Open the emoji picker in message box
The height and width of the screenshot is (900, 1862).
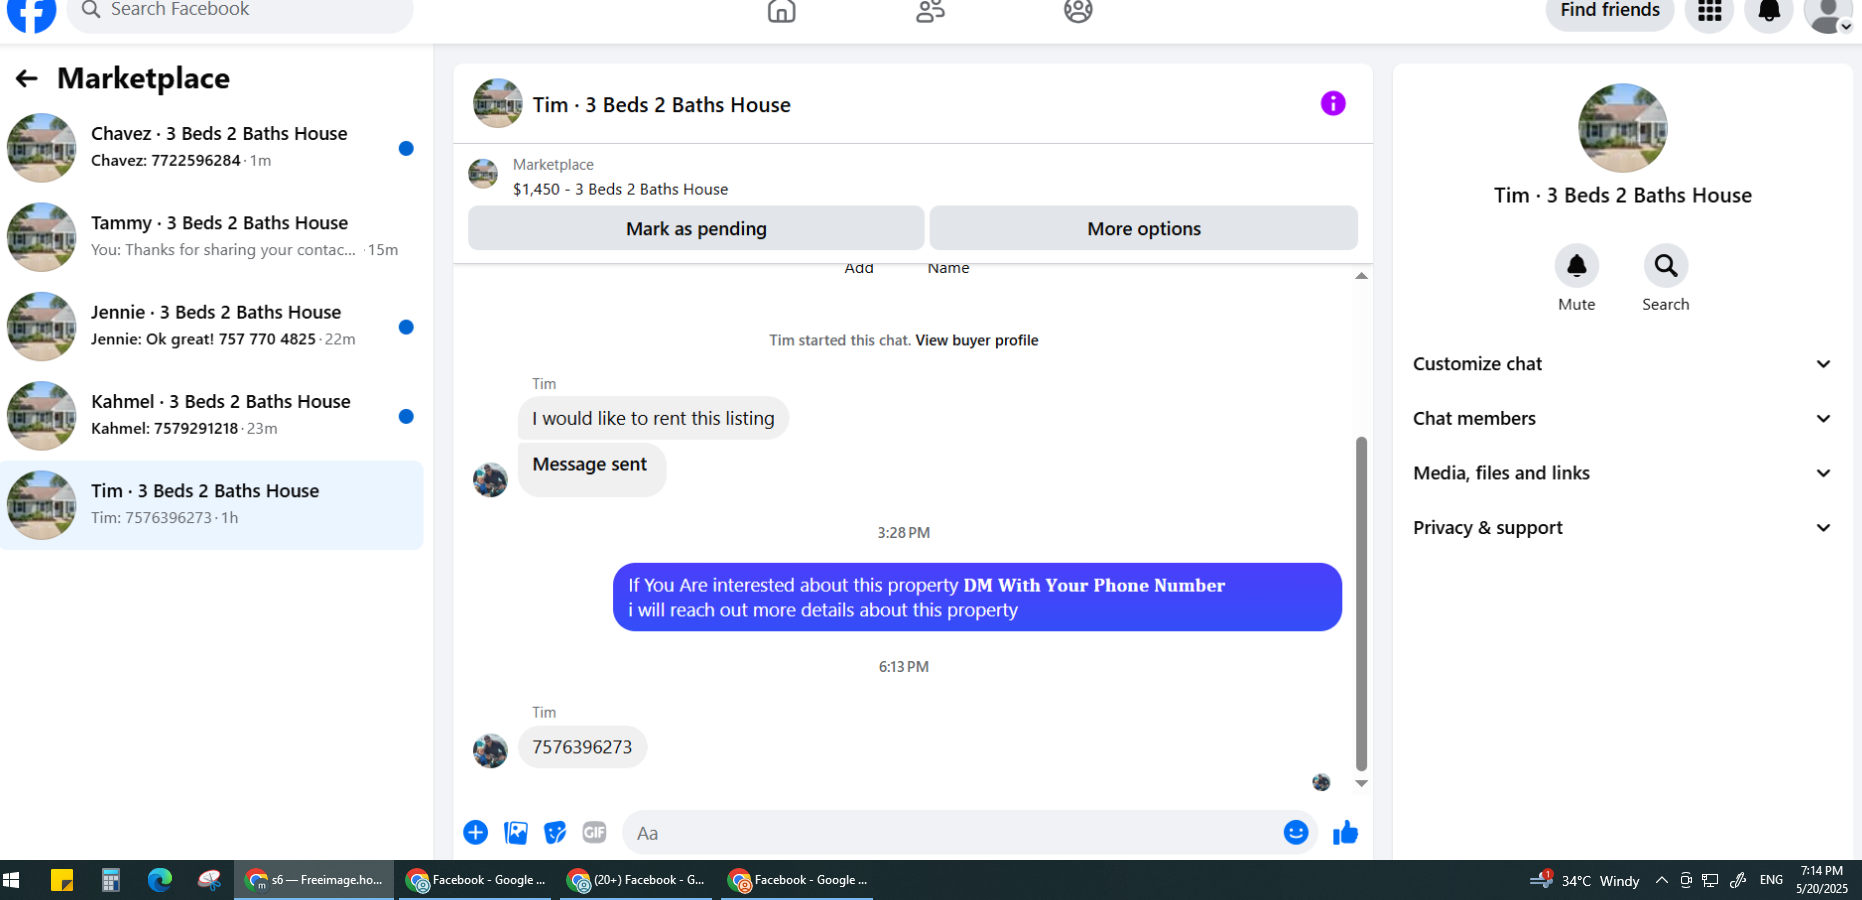pos(1296,832)
